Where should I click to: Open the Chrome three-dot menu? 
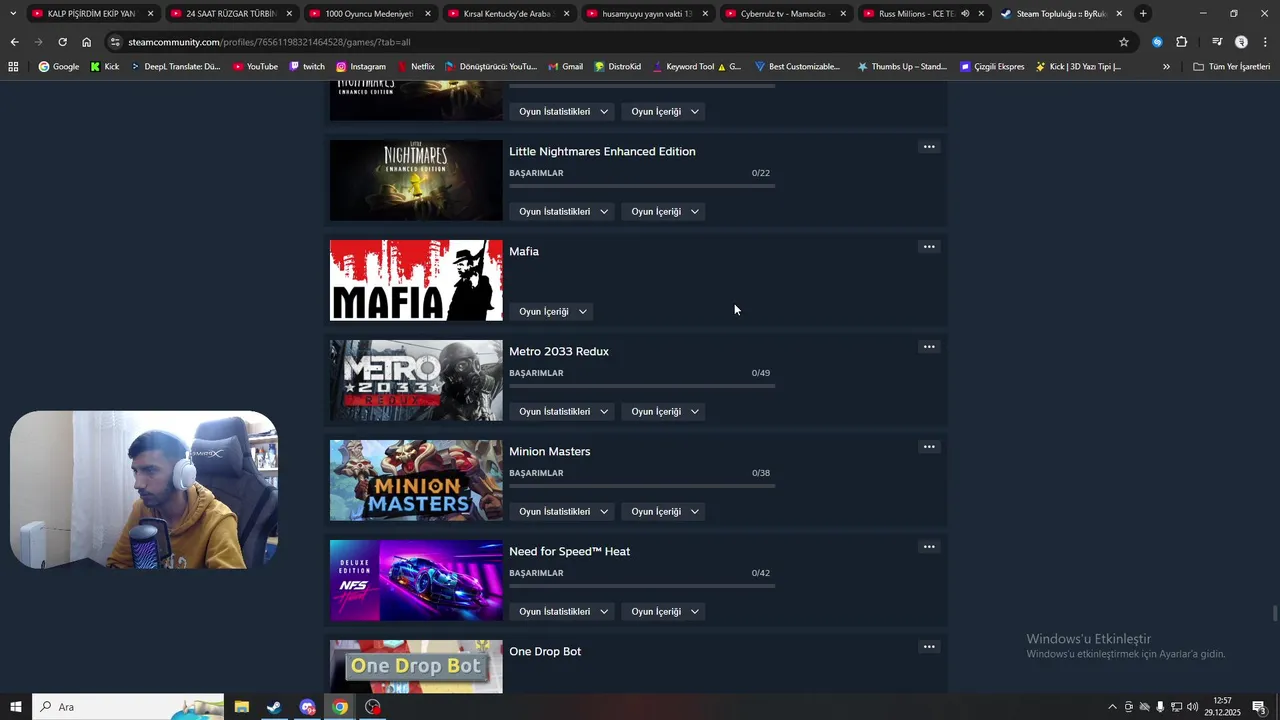1266,42
